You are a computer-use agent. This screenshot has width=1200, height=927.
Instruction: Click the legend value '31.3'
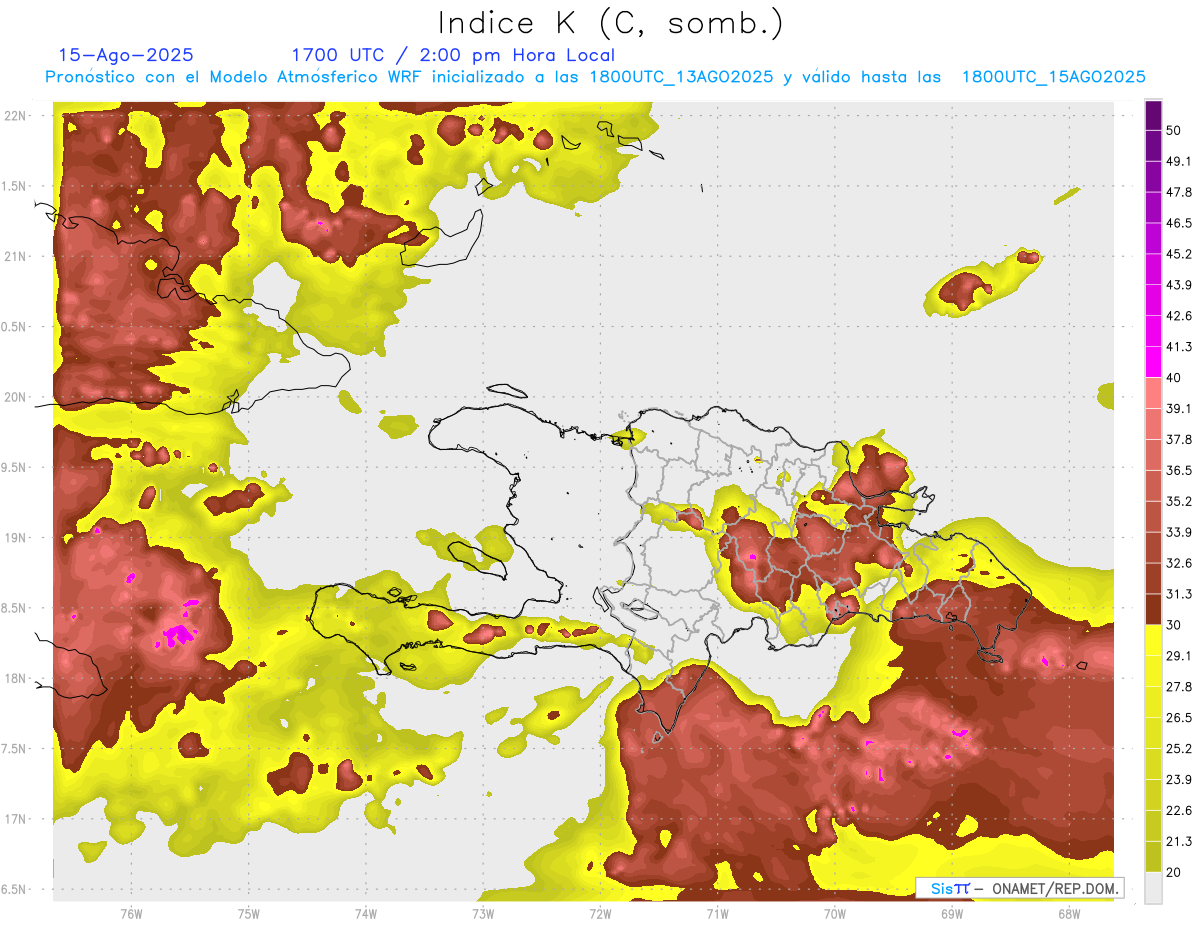[1179, 594]
